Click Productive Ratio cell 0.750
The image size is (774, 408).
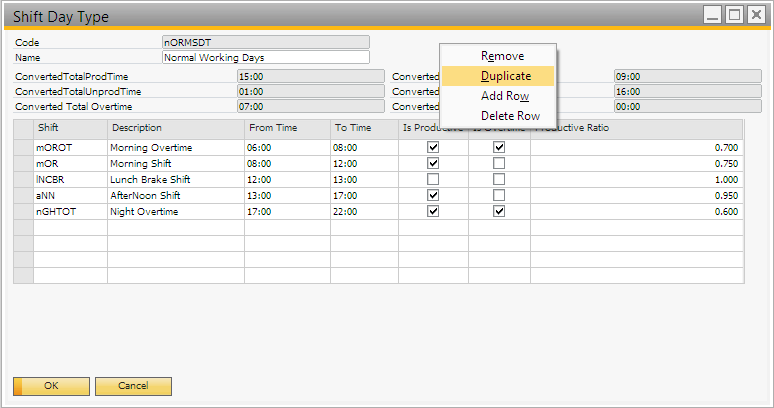636,163
